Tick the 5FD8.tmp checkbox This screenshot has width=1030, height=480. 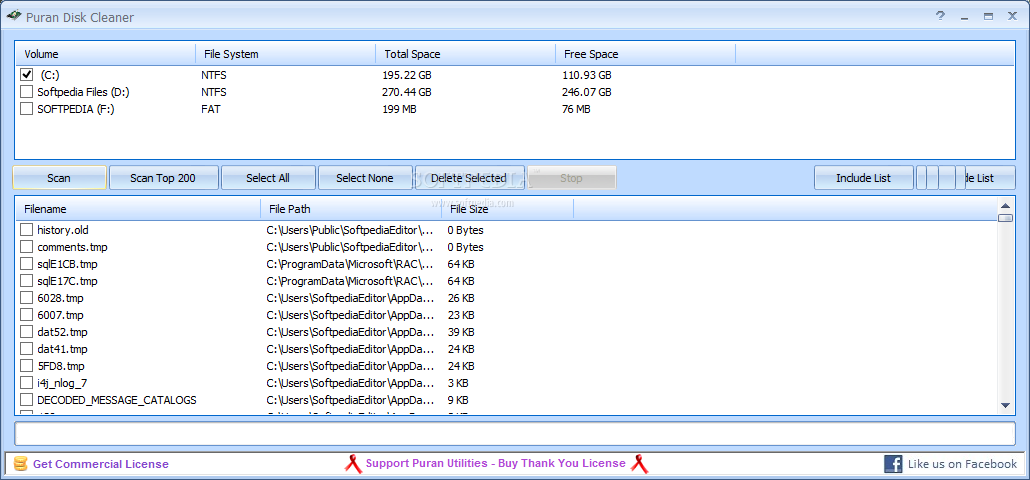(x=26, y=366)
